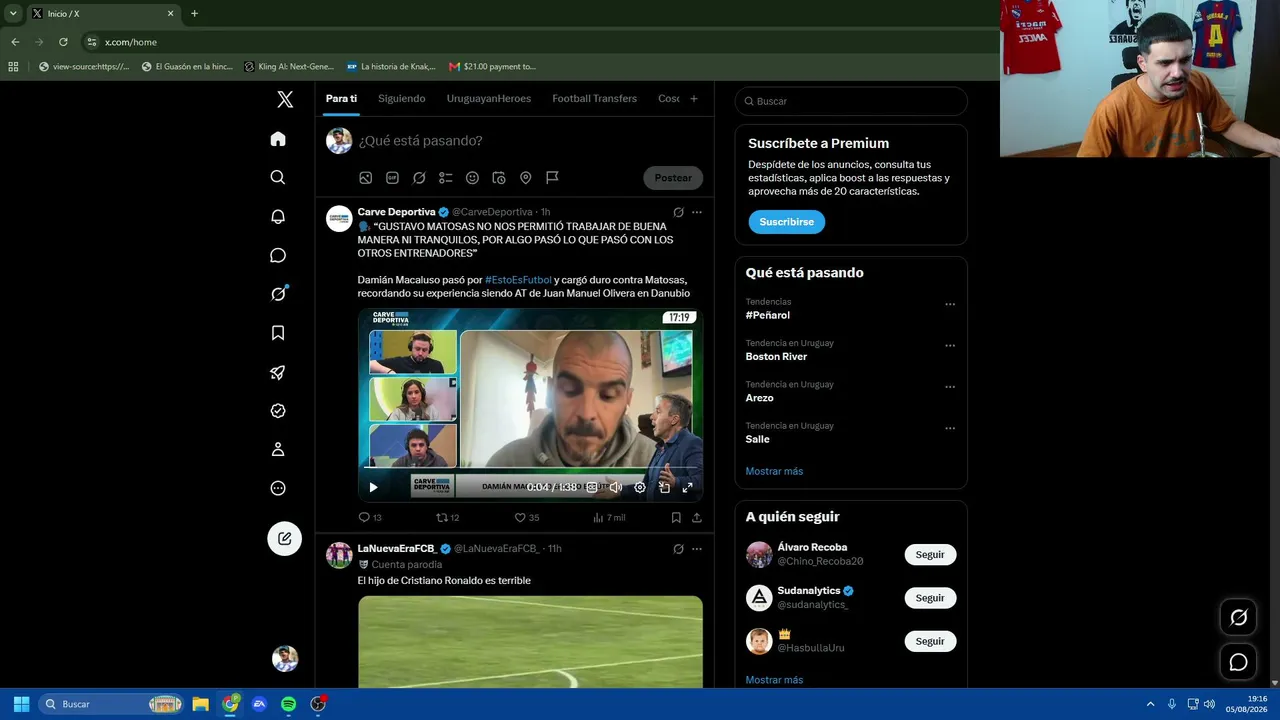Open the floating Grok button
1280x720 pixels.
[x=1238, y=618]
